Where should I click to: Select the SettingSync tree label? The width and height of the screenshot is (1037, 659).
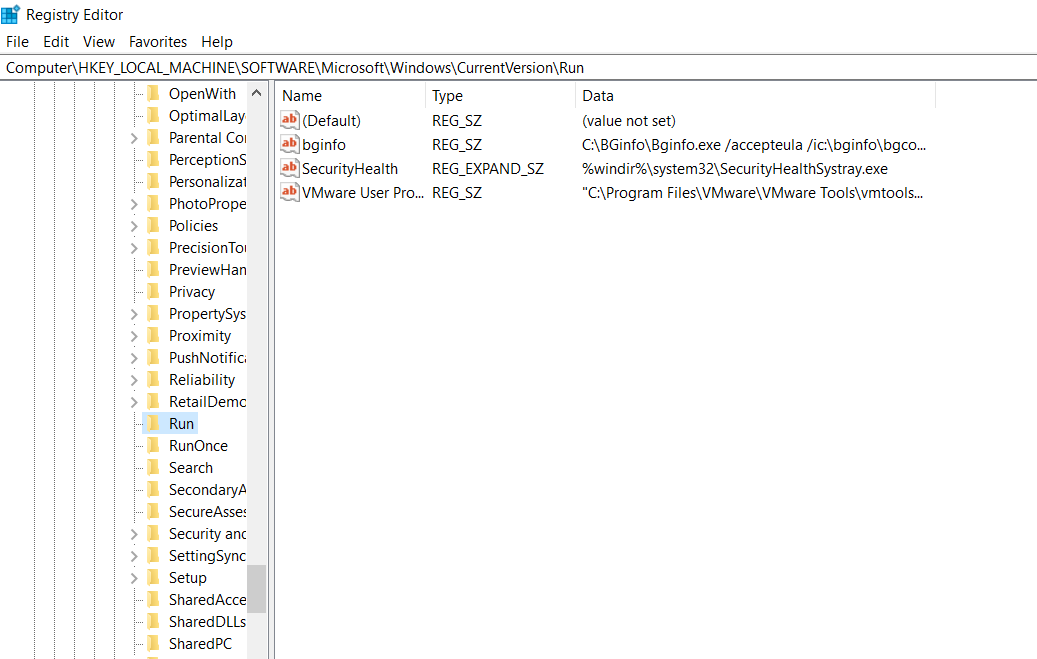pos(207,556)
